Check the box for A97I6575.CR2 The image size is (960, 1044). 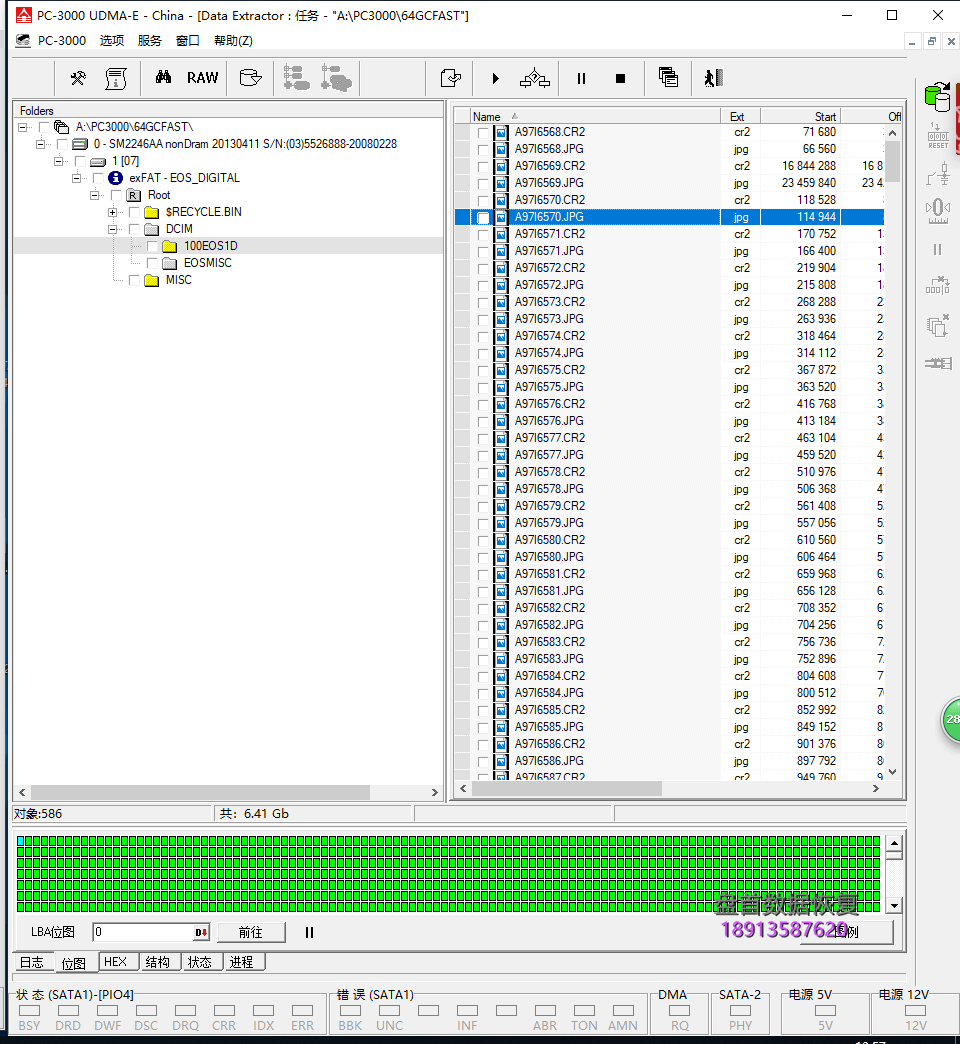click(x=483, y=370)
